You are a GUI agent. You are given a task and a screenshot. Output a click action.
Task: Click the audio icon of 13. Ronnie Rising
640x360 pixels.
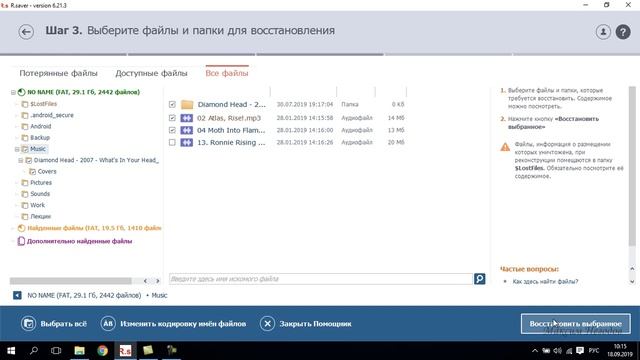pyautogui.click(x=187, y=142)
